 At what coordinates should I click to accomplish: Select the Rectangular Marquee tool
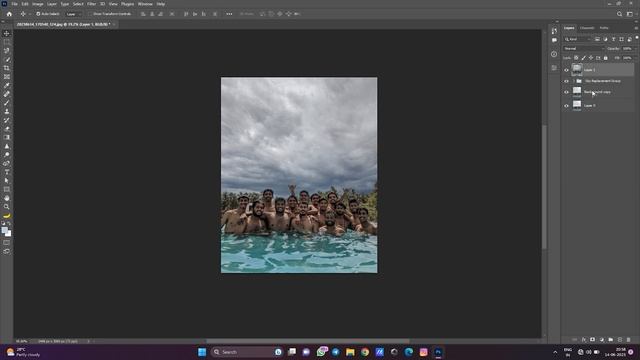7,42
